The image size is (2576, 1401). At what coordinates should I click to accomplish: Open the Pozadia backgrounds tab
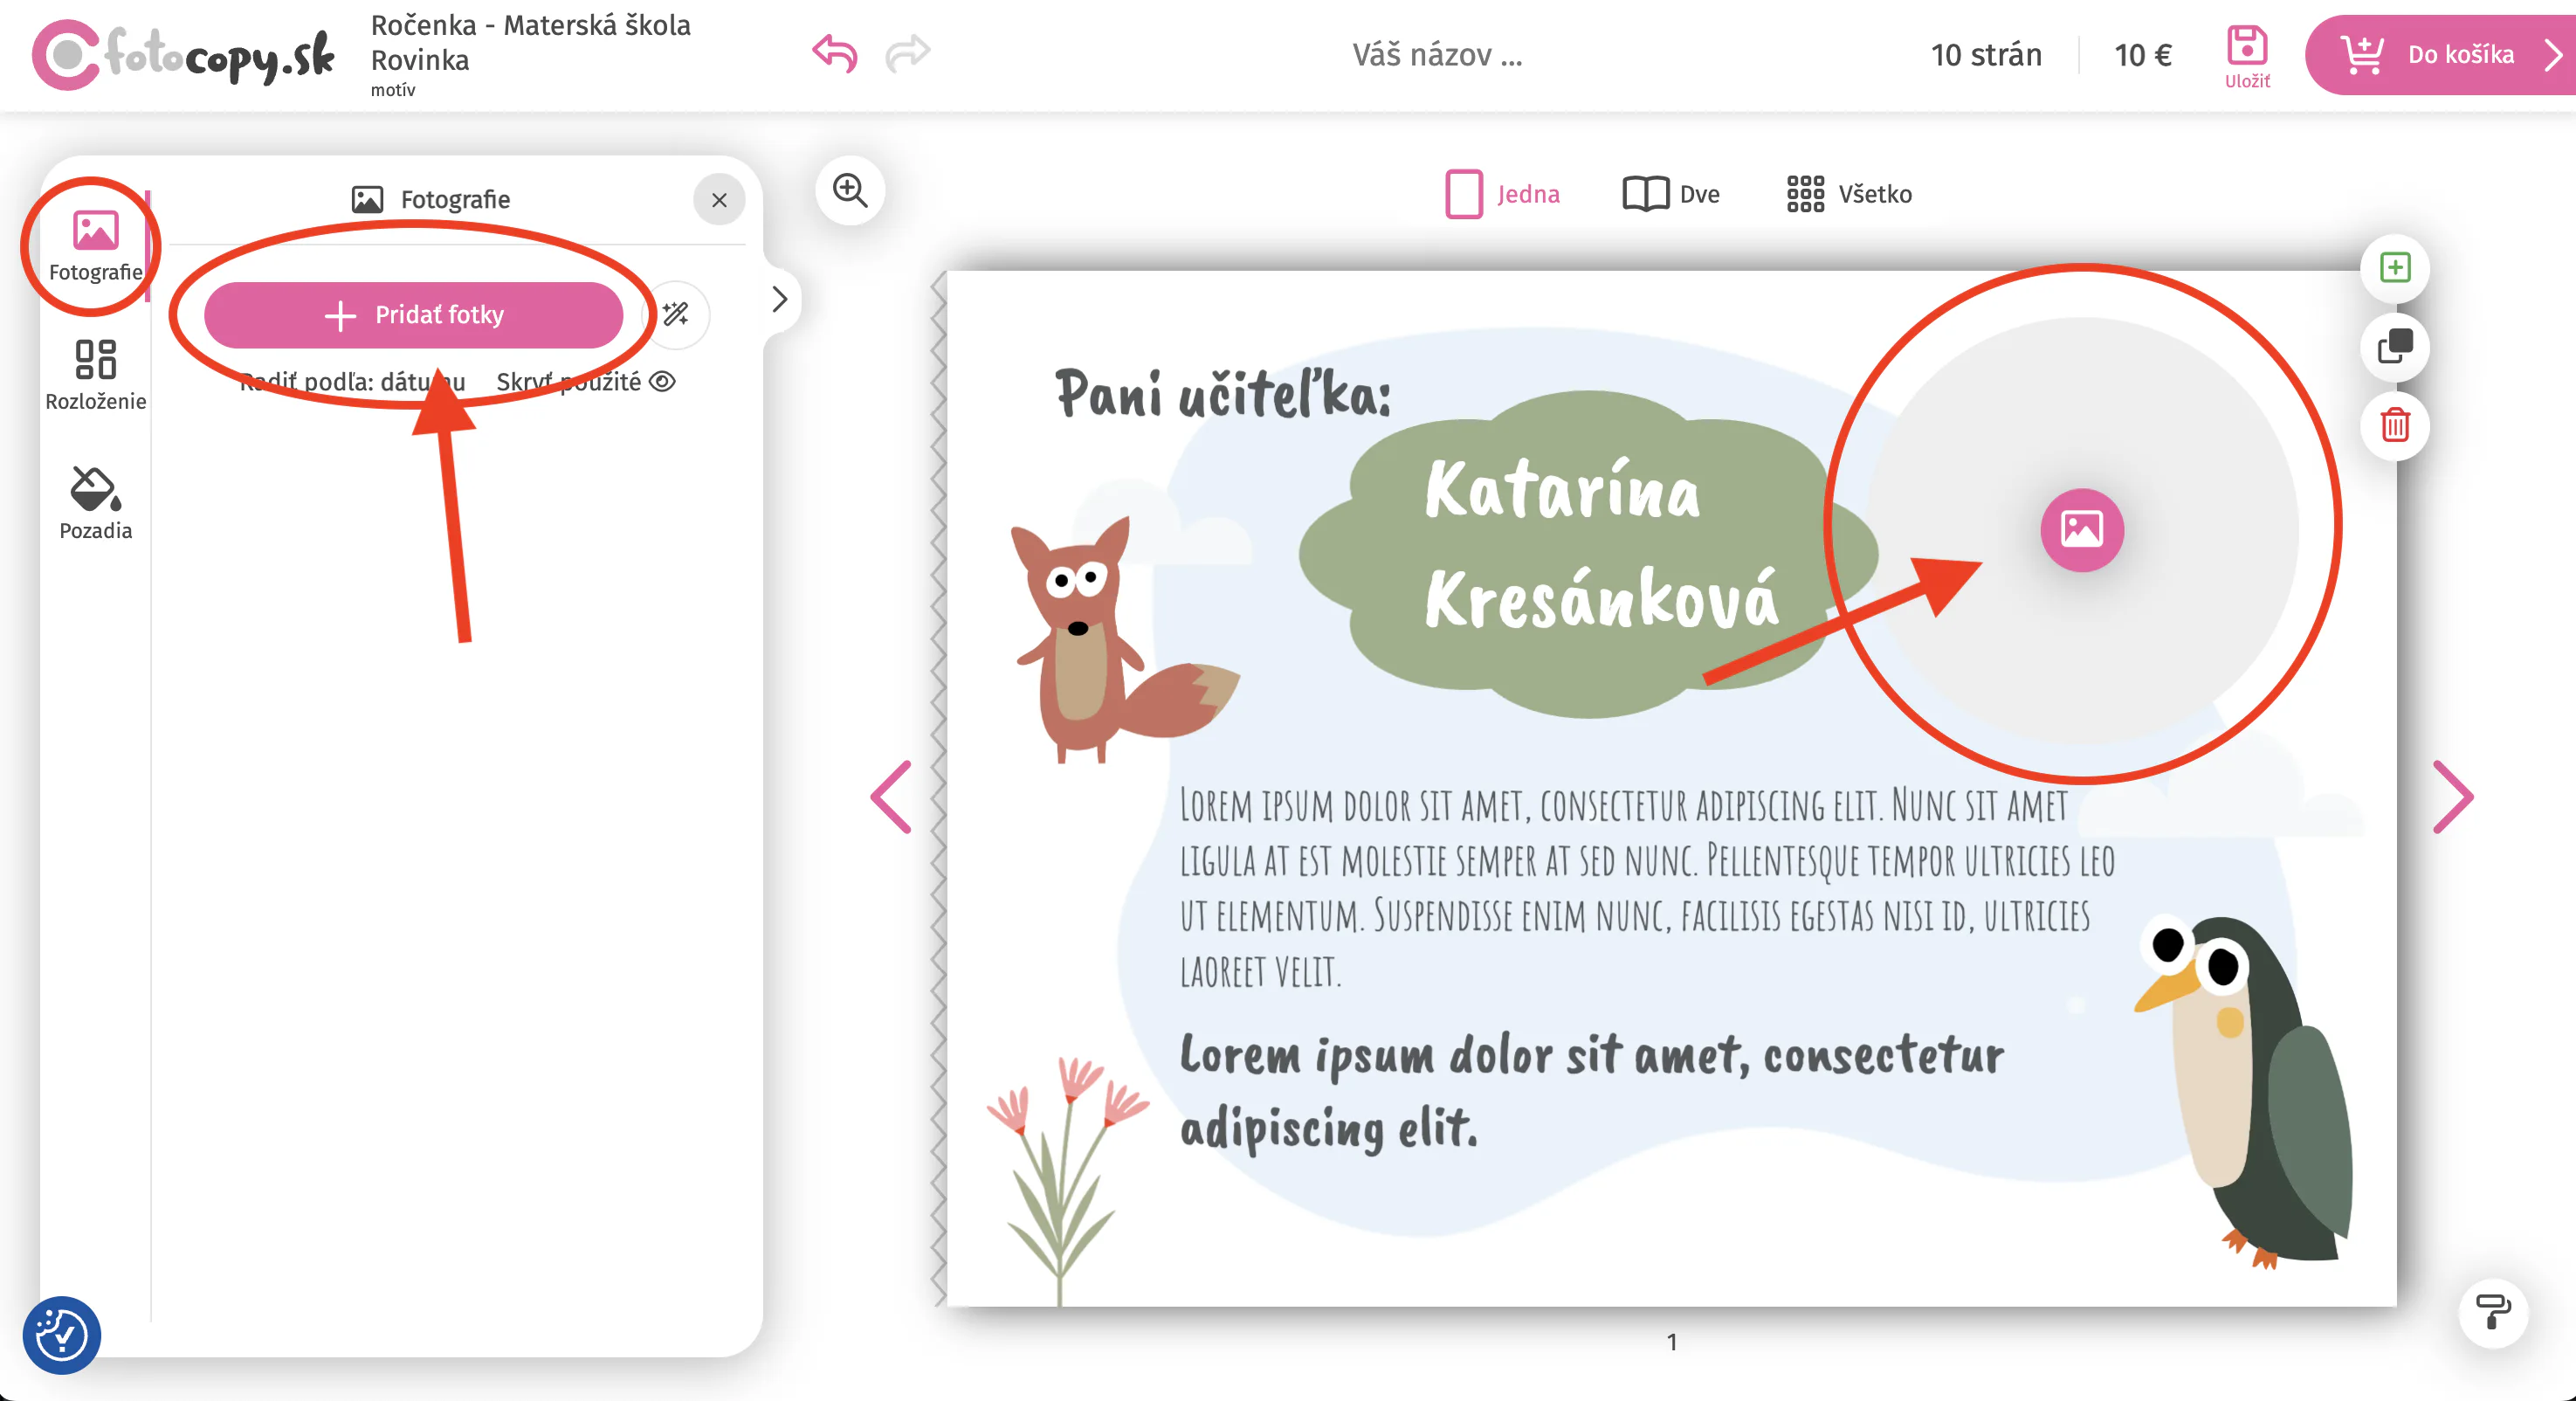(96, 503)
